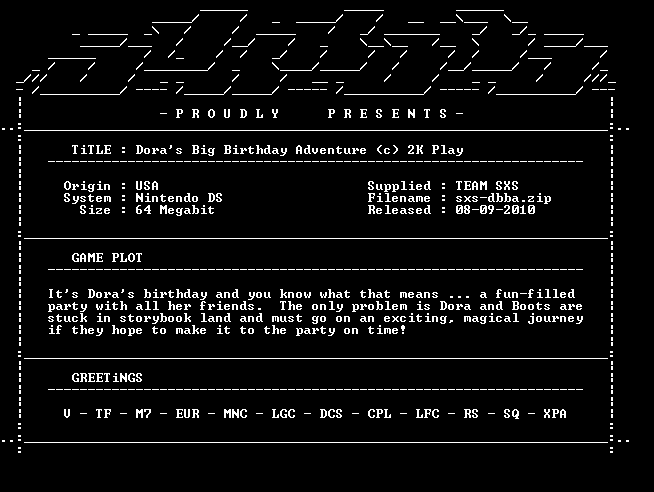Click the Origin value 'USA'
Viewport: 654px width, 492px height.
pyautogui.click(x=147, y=186)
